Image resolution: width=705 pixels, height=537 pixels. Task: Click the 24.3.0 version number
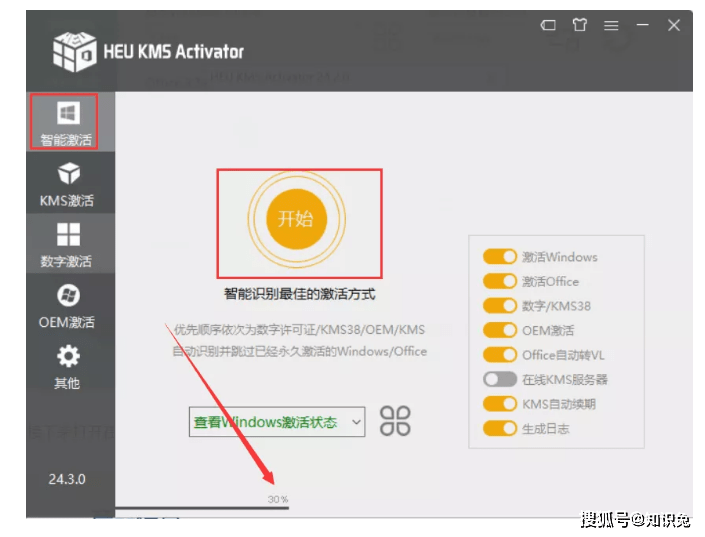click(67, 479)
